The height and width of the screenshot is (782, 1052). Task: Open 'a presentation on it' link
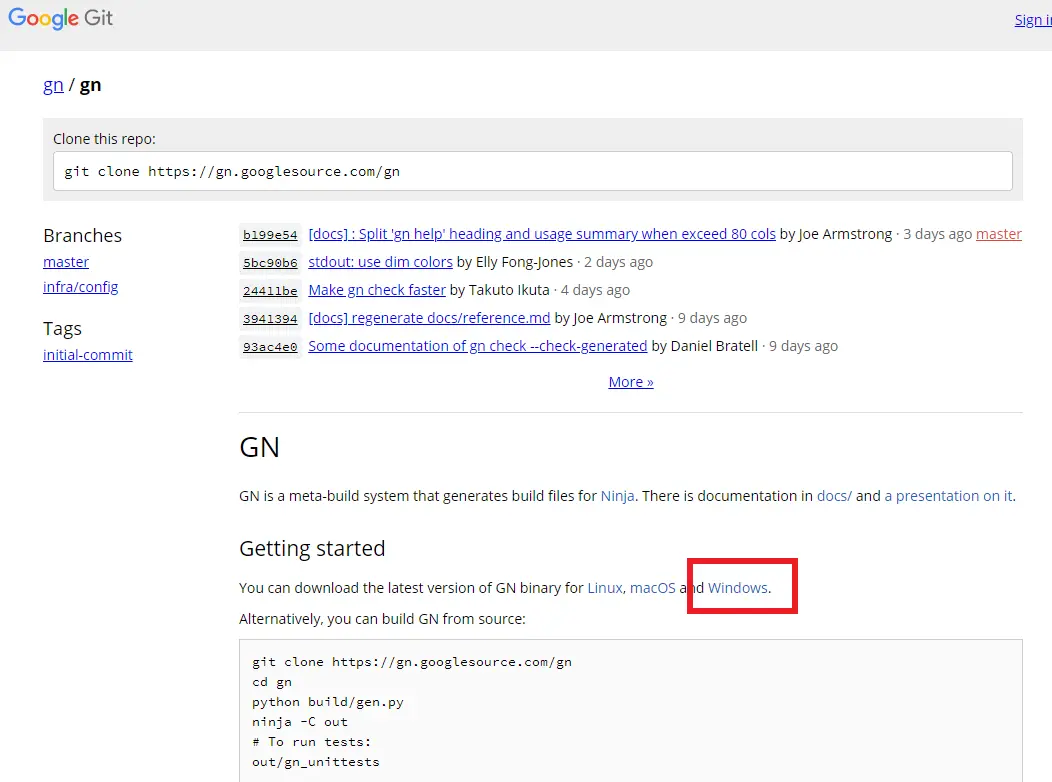coord(949,496)
